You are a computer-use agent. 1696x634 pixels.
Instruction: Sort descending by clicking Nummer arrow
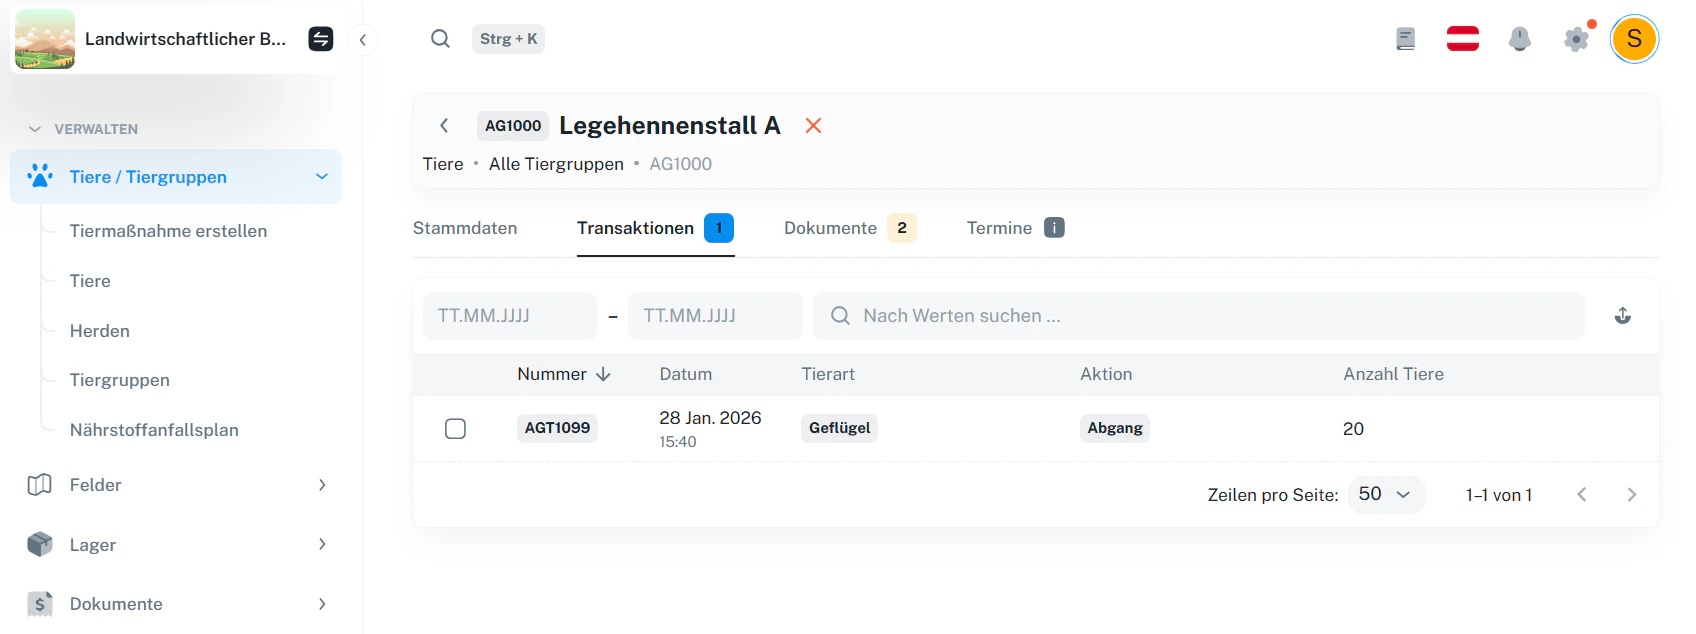point(604,373)
